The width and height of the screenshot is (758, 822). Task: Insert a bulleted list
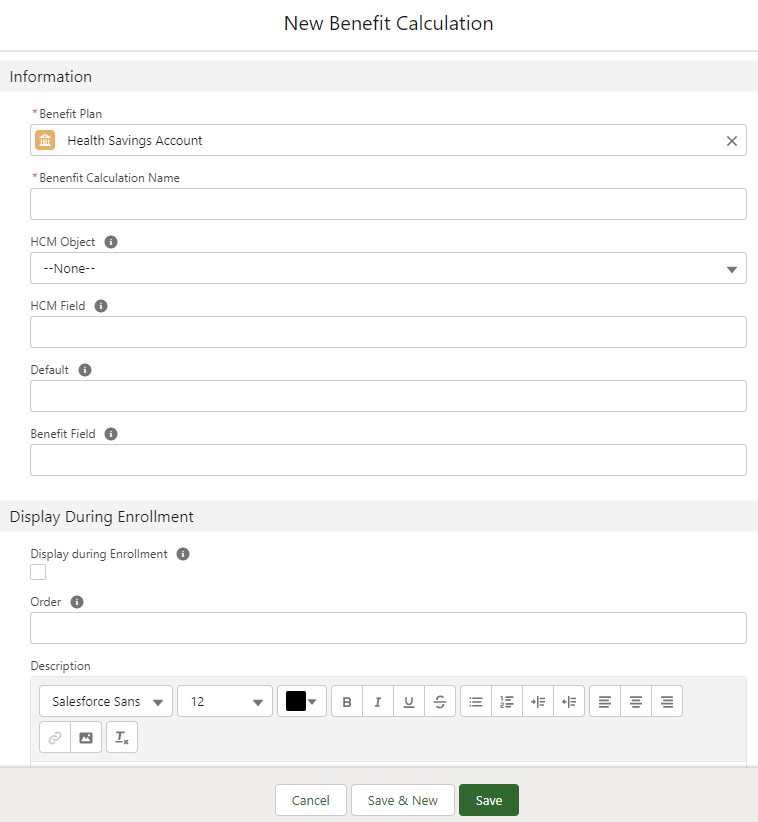[476, 701]
